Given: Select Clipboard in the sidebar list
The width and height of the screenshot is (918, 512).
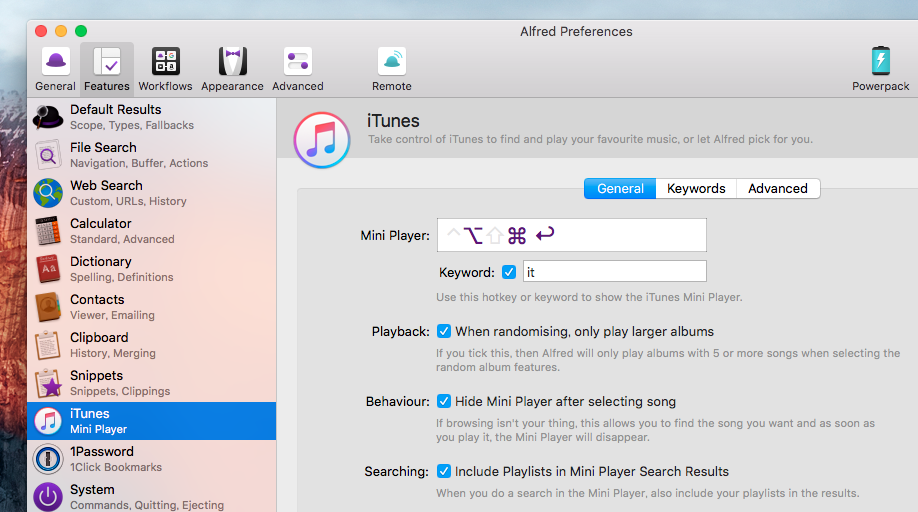Looking at the screenshot, I should tap(150, 345).
